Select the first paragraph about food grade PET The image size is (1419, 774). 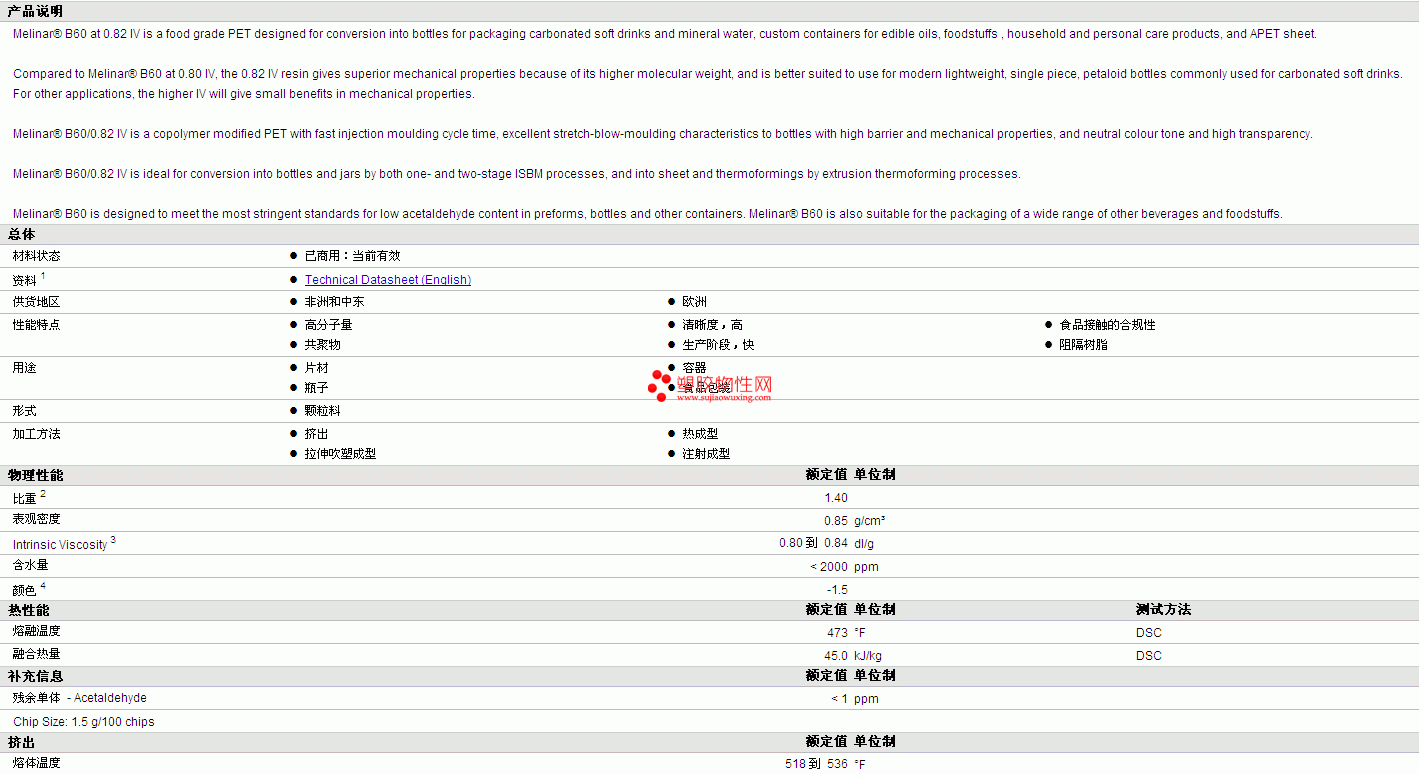pyautogui.click(x=665, y=34)
